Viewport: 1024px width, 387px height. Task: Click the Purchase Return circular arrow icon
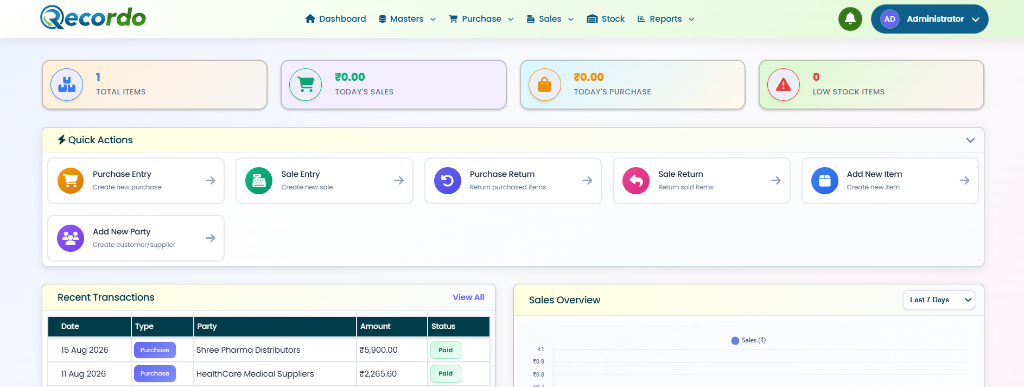pos(447,181)
